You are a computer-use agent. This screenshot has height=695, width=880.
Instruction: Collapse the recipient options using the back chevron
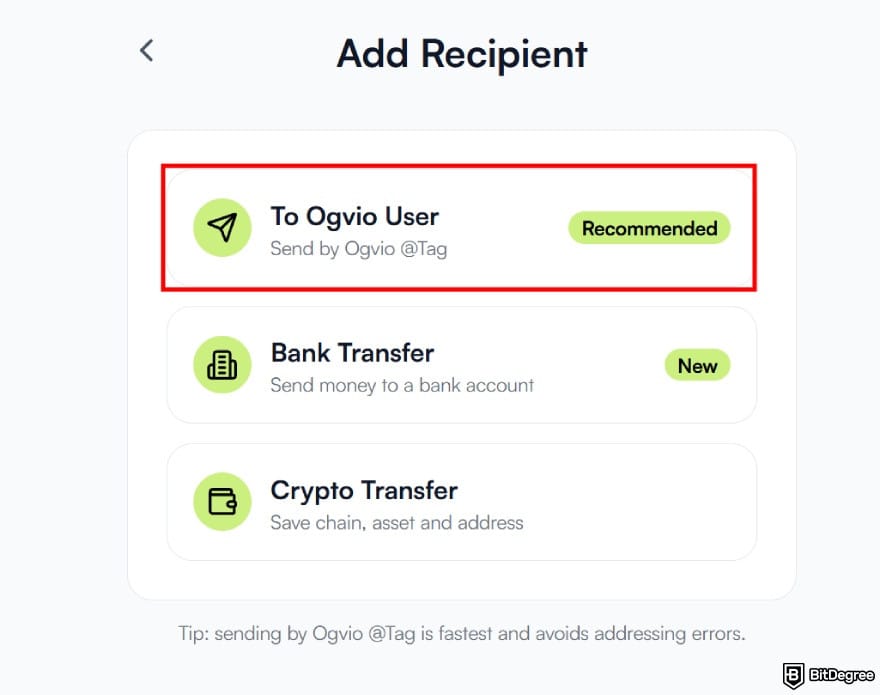(x=146, y=49)
